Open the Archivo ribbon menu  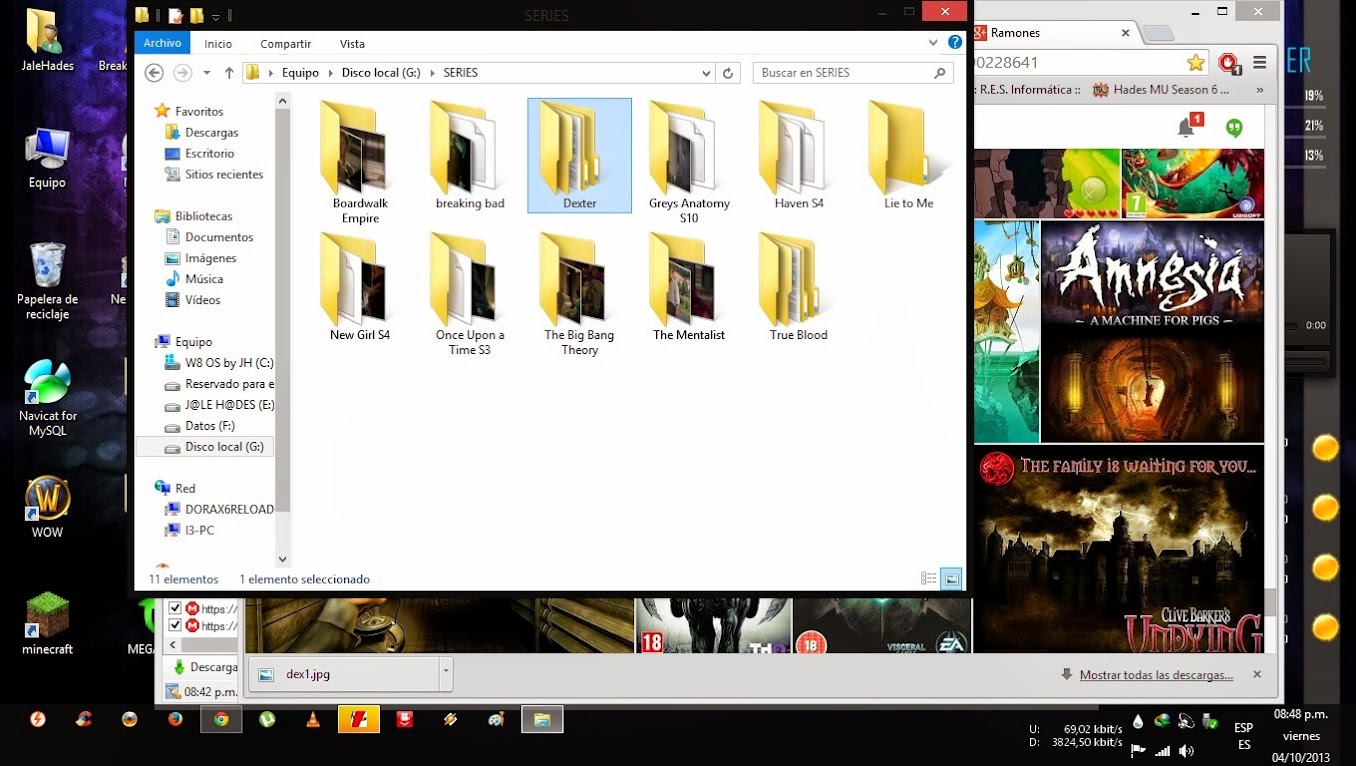(162, 43)
